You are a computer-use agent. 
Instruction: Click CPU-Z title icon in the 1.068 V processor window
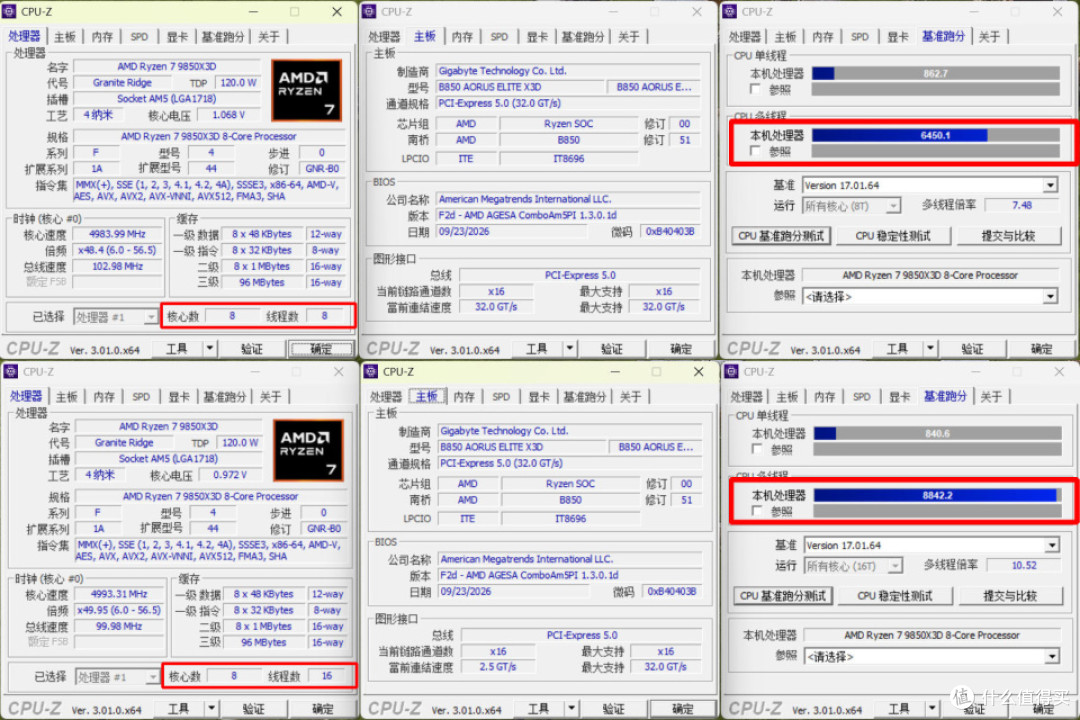pyautogui.click(x=9, y=12)
